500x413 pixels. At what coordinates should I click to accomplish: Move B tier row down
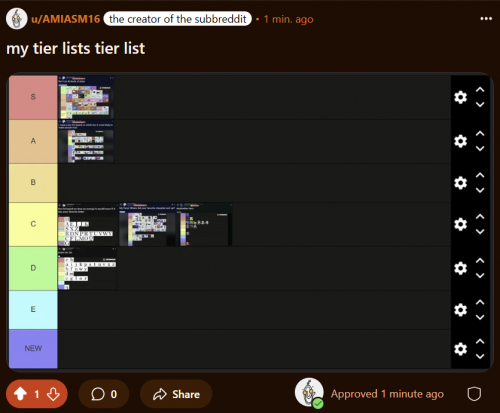[x=480, y=190]
